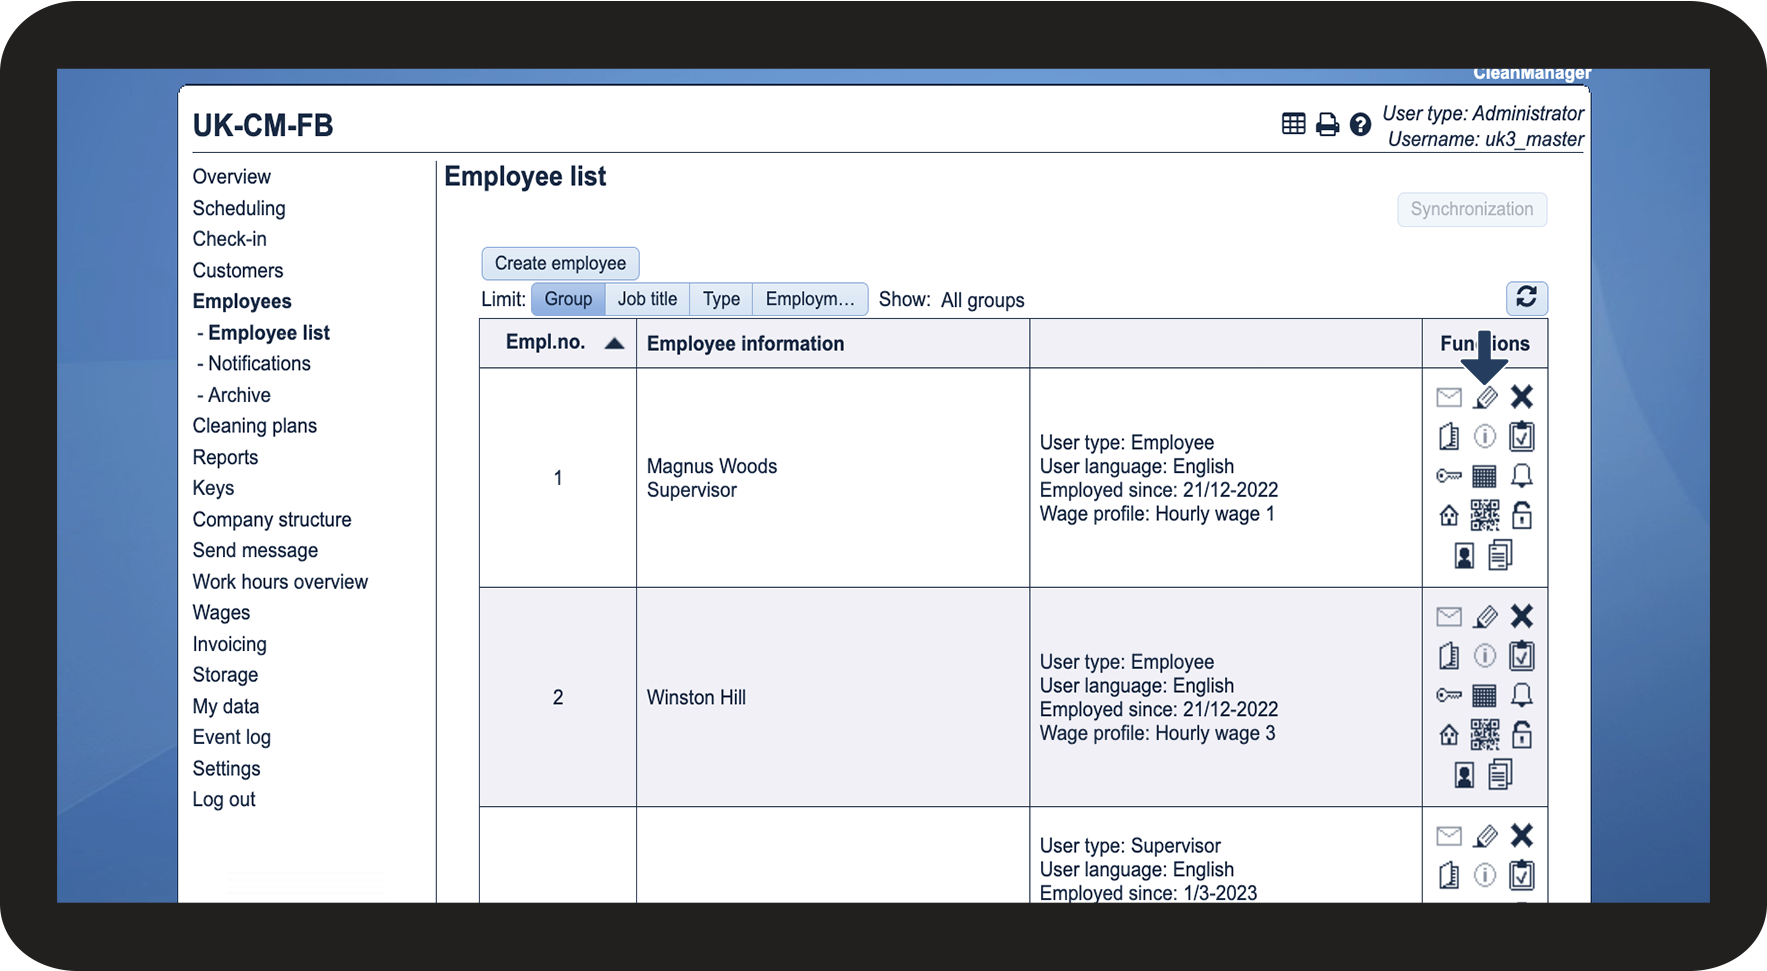Select the Job title limit tab
This screenshot has height=971, width=1767.
pos(647,299)
